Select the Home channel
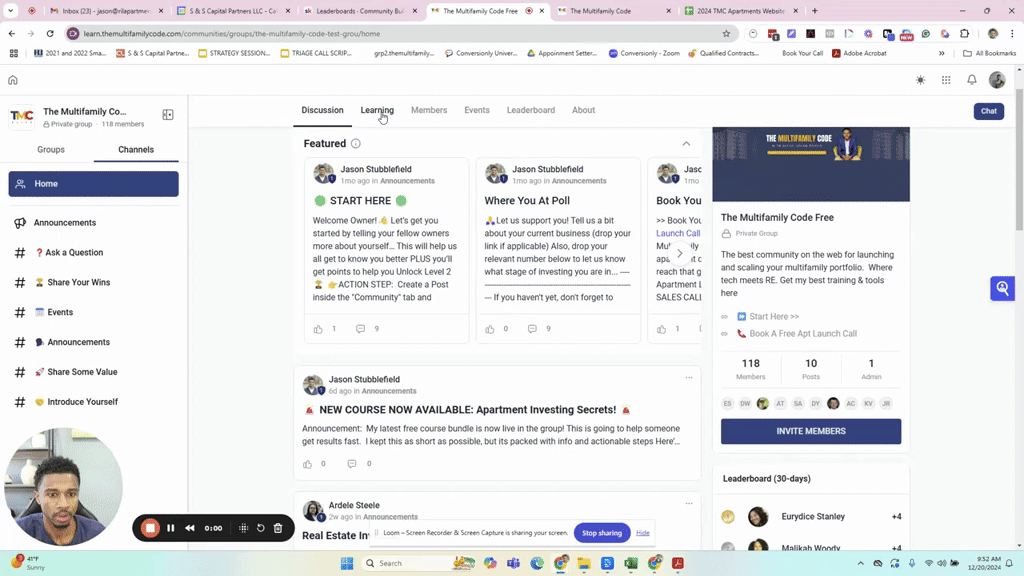This screenshot has height=576, width=1024. tap(93, 184)
